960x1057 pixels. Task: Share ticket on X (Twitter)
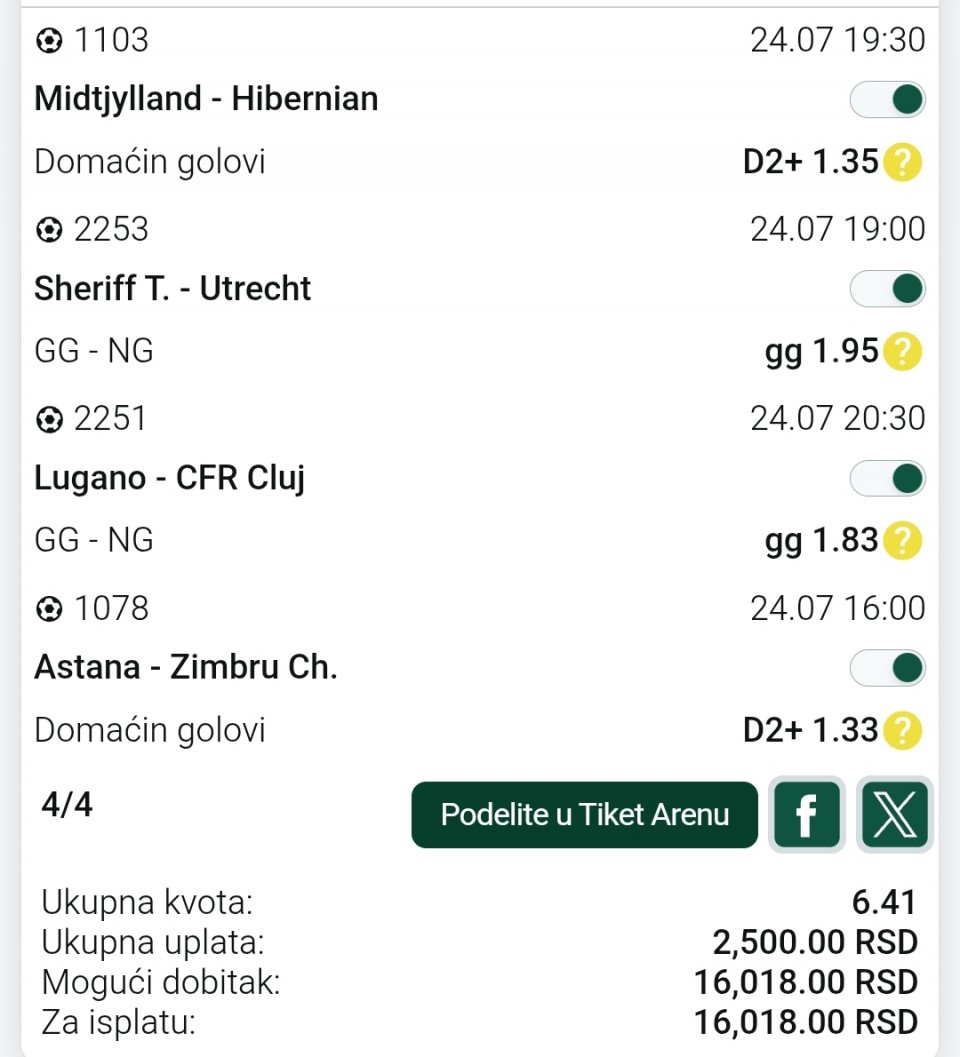(x=895, y=814)
